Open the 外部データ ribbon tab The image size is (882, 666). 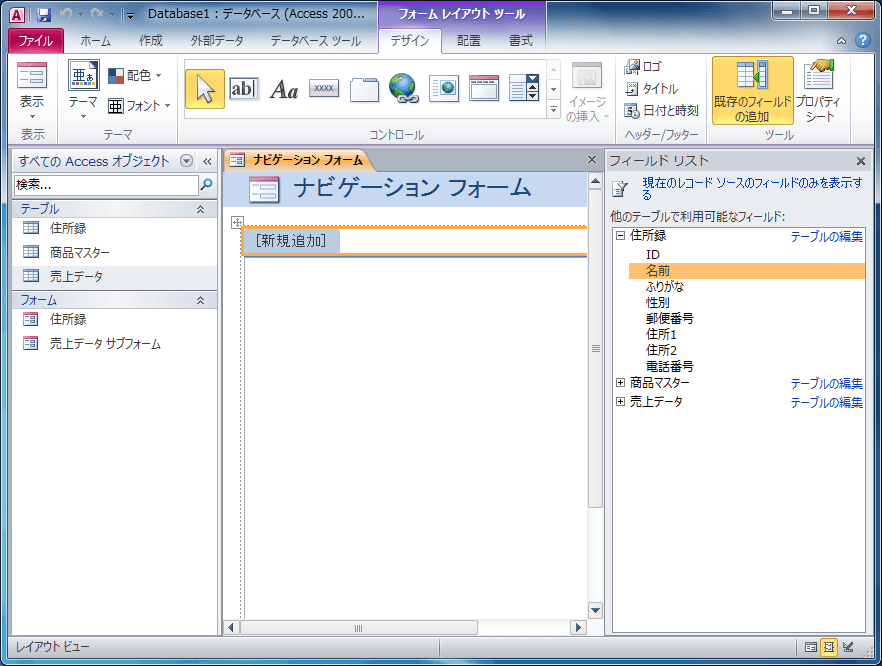[217, 40]
